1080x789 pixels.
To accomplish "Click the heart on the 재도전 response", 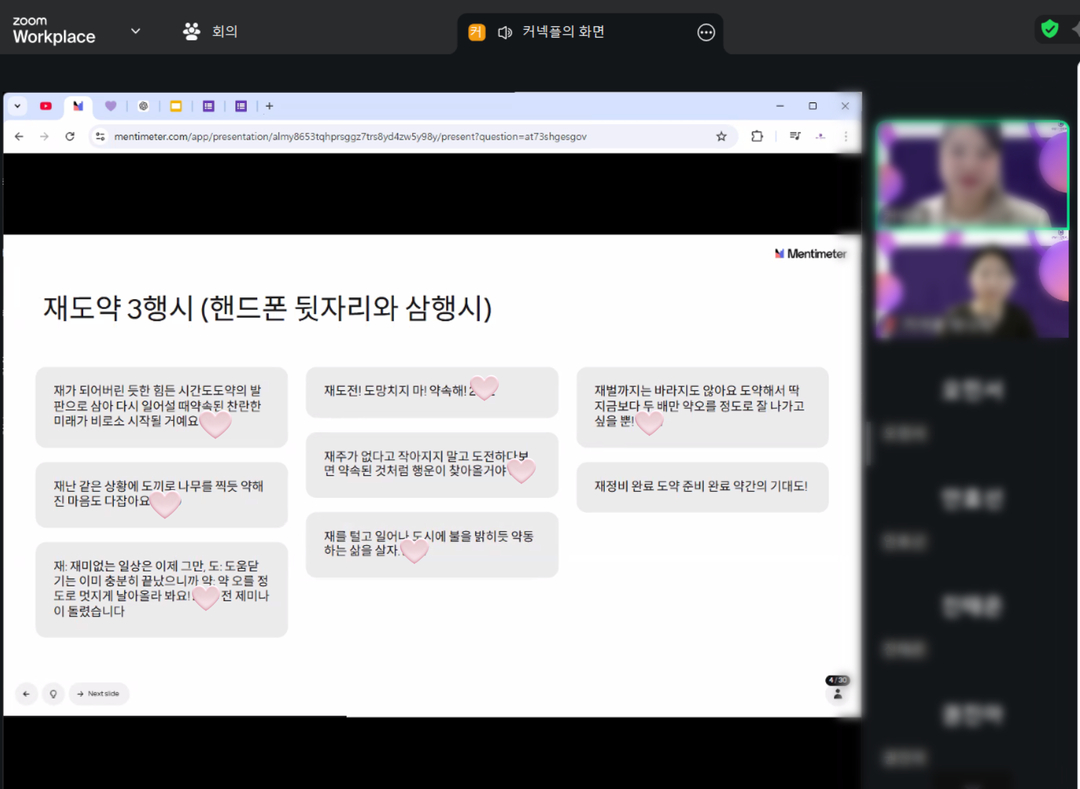I will [x=484, y=389].
